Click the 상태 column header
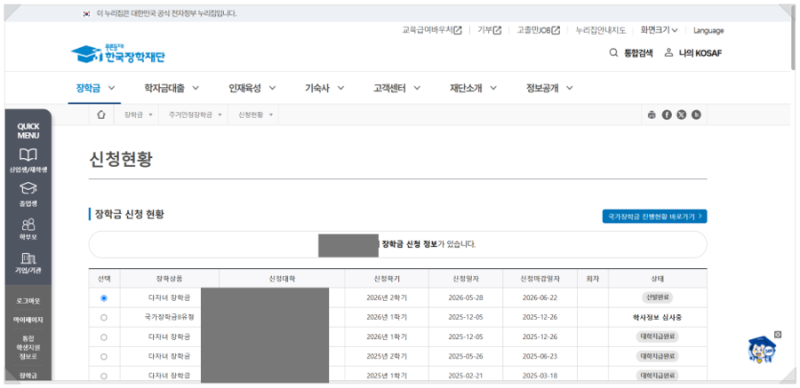This screenshot has height=388, width=800. click(x=657, y=279)
